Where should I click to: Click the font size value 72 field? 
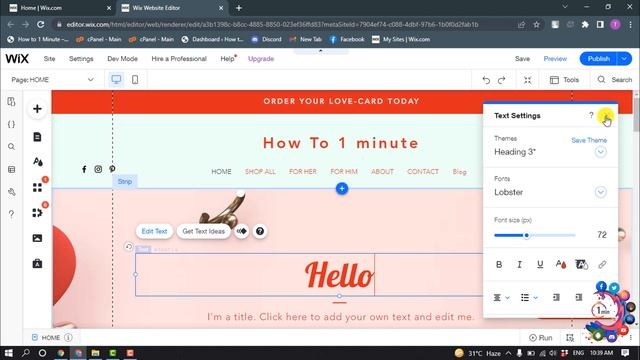601,235
